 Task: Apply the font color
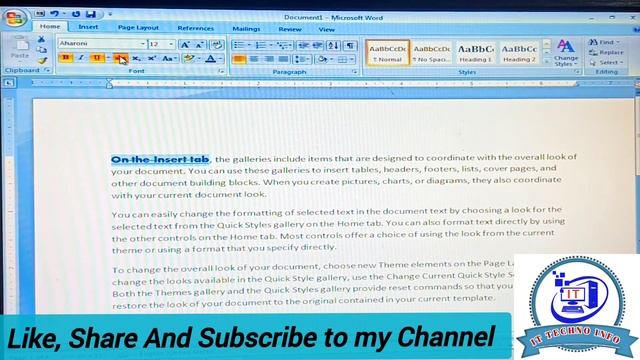(211, 59)
